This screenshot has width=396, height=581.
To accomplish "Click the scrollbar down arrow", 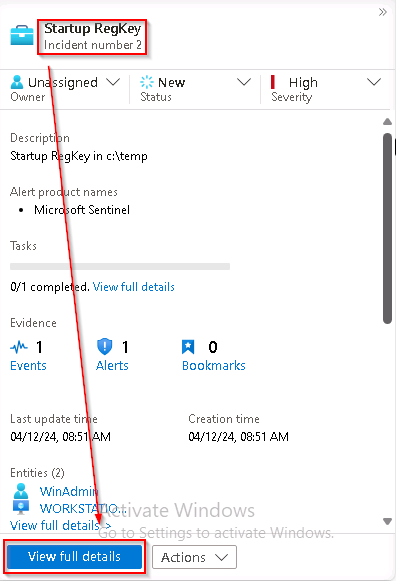I will point(387,521).
